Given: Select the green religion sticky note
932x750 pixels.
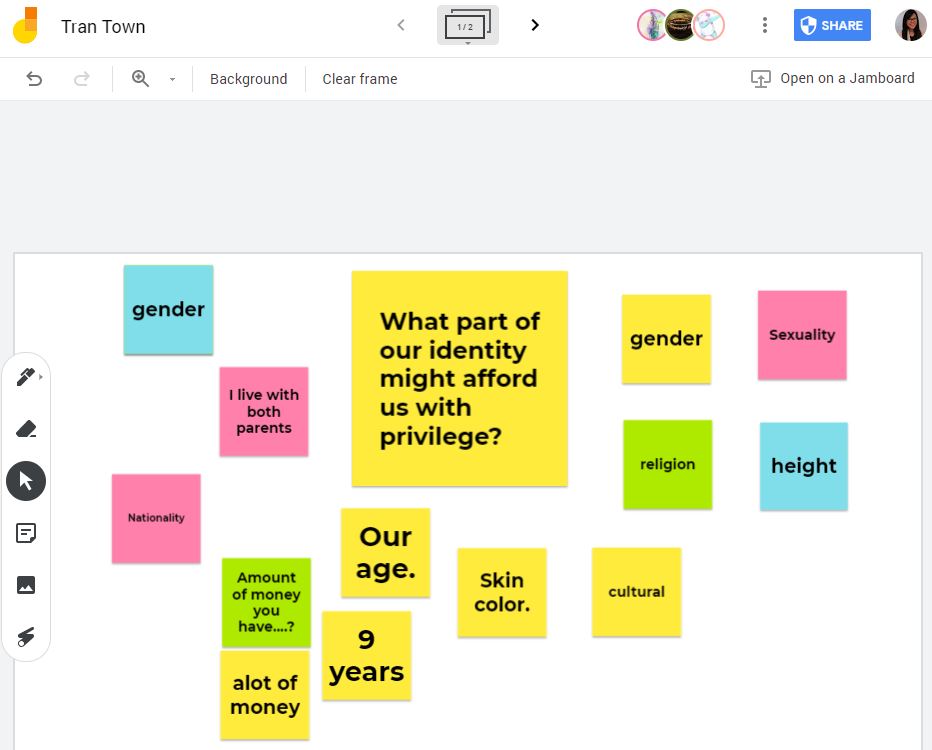Looking at the screenshot, I should click(667, 465).
